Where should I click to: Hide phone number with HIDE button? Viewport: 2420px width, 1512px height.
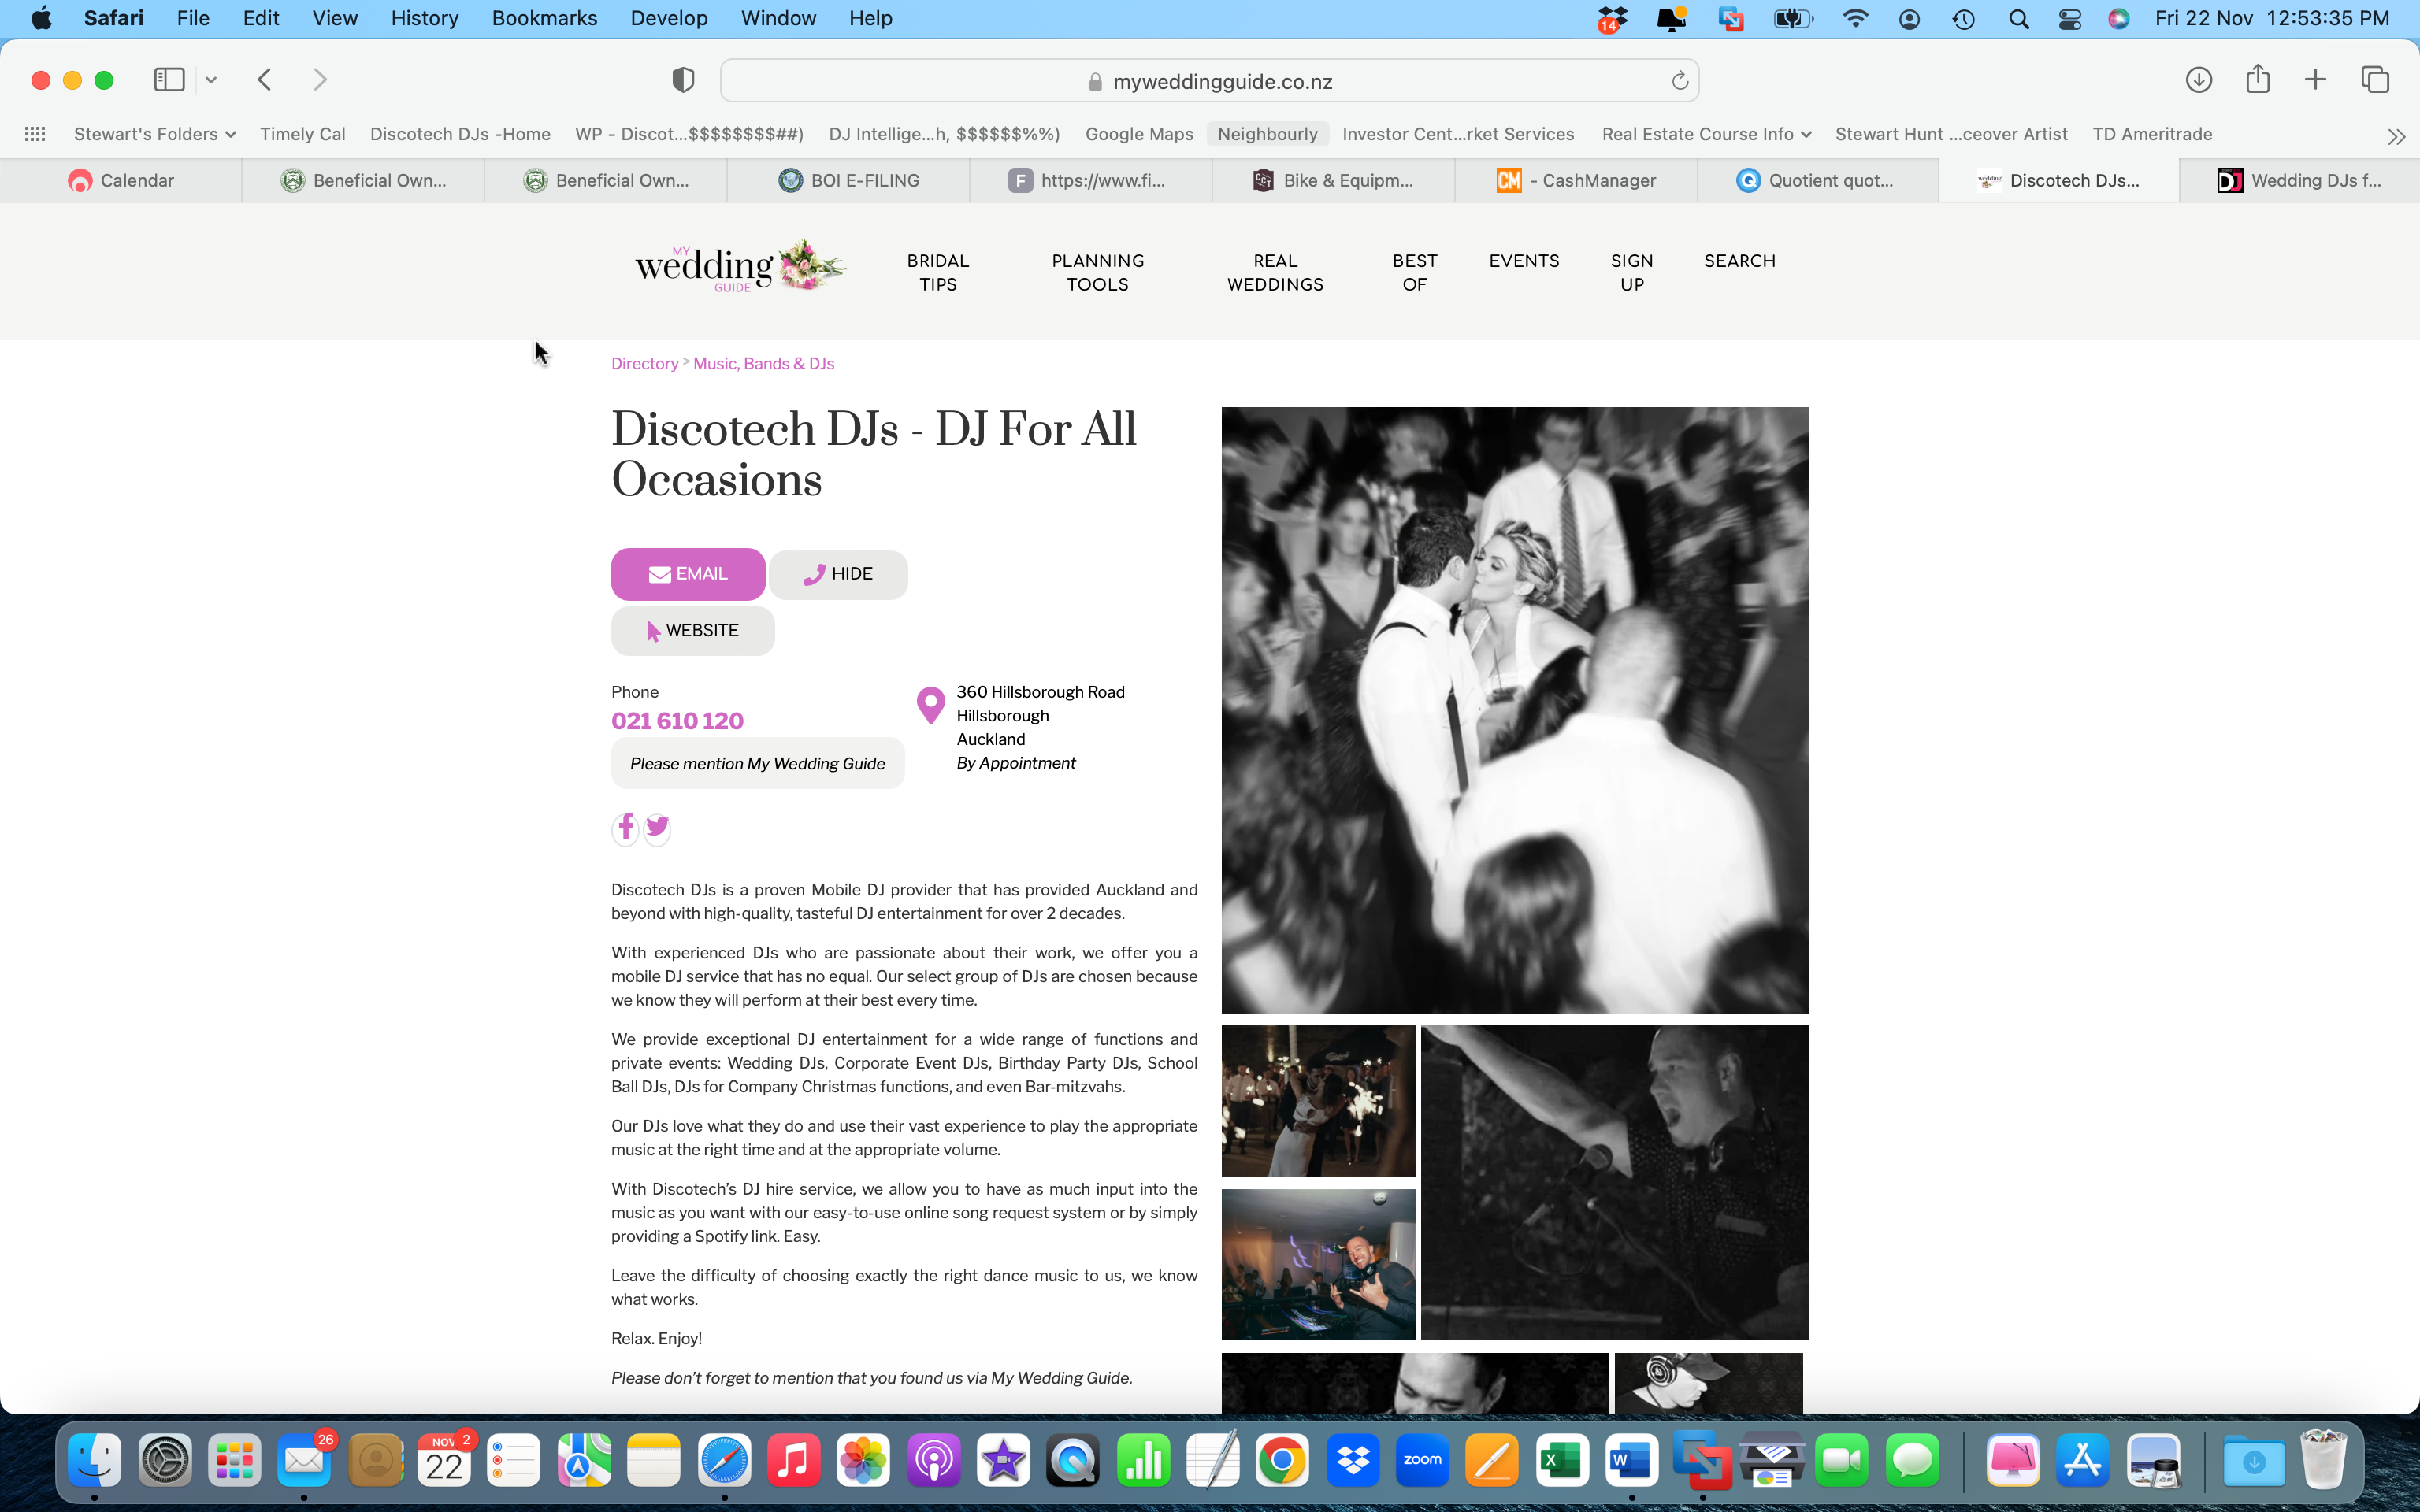coord(838,574)
